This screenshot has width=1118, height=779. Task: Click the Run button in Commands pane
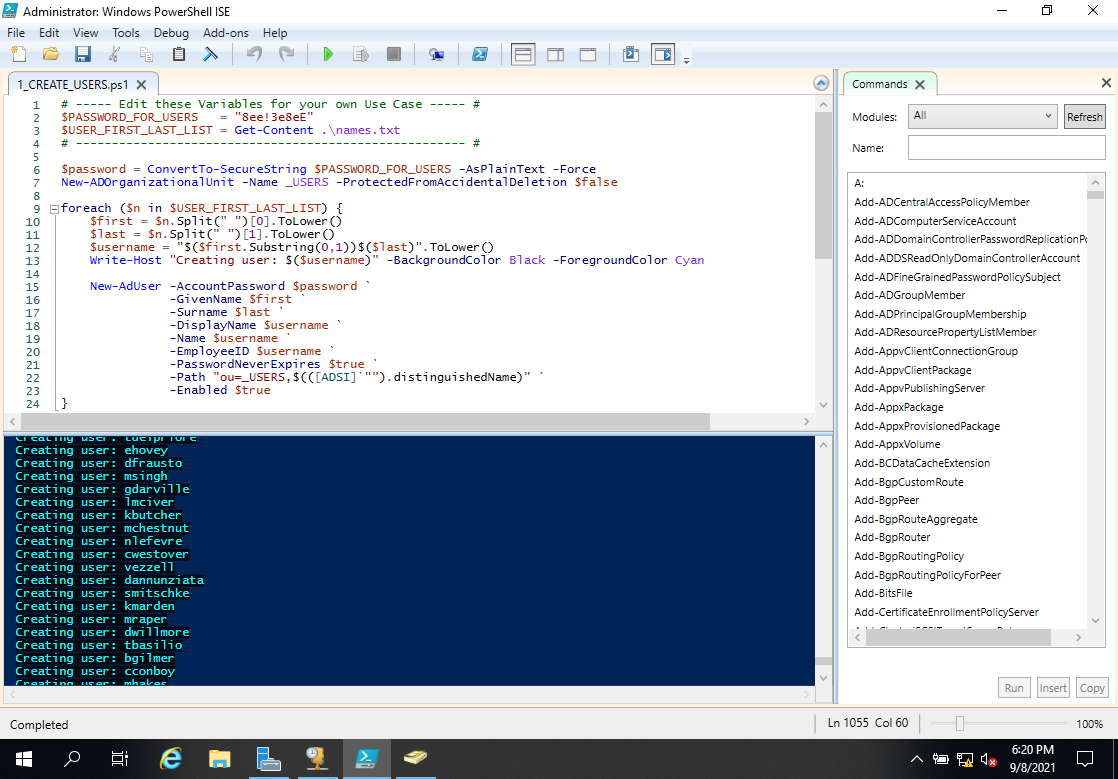tap(1014, 688)
